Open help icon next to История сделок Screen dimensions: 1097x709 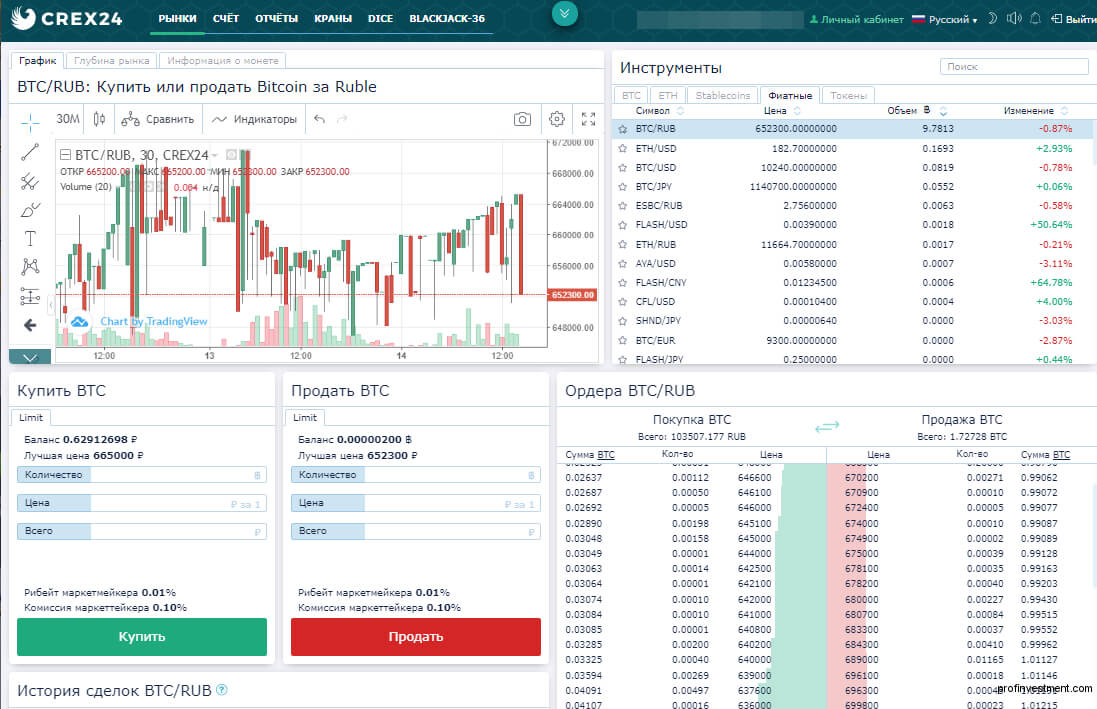pos(222,690)
